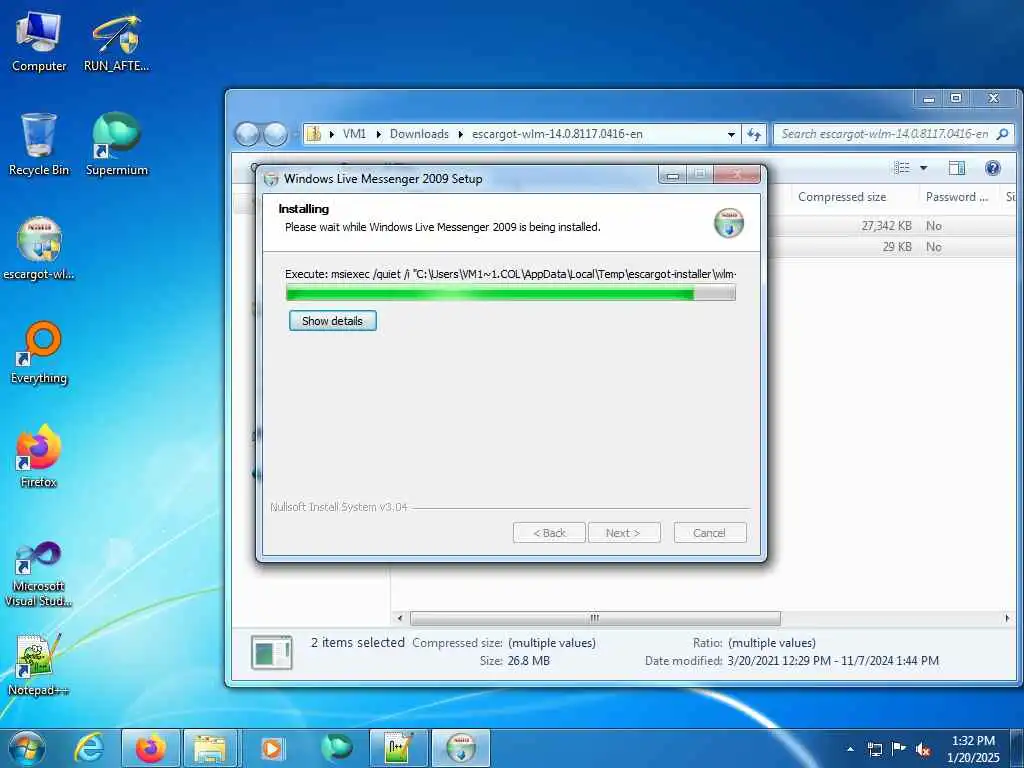Launch Internet Explorer from the taskbar

(x=89, y=748)
